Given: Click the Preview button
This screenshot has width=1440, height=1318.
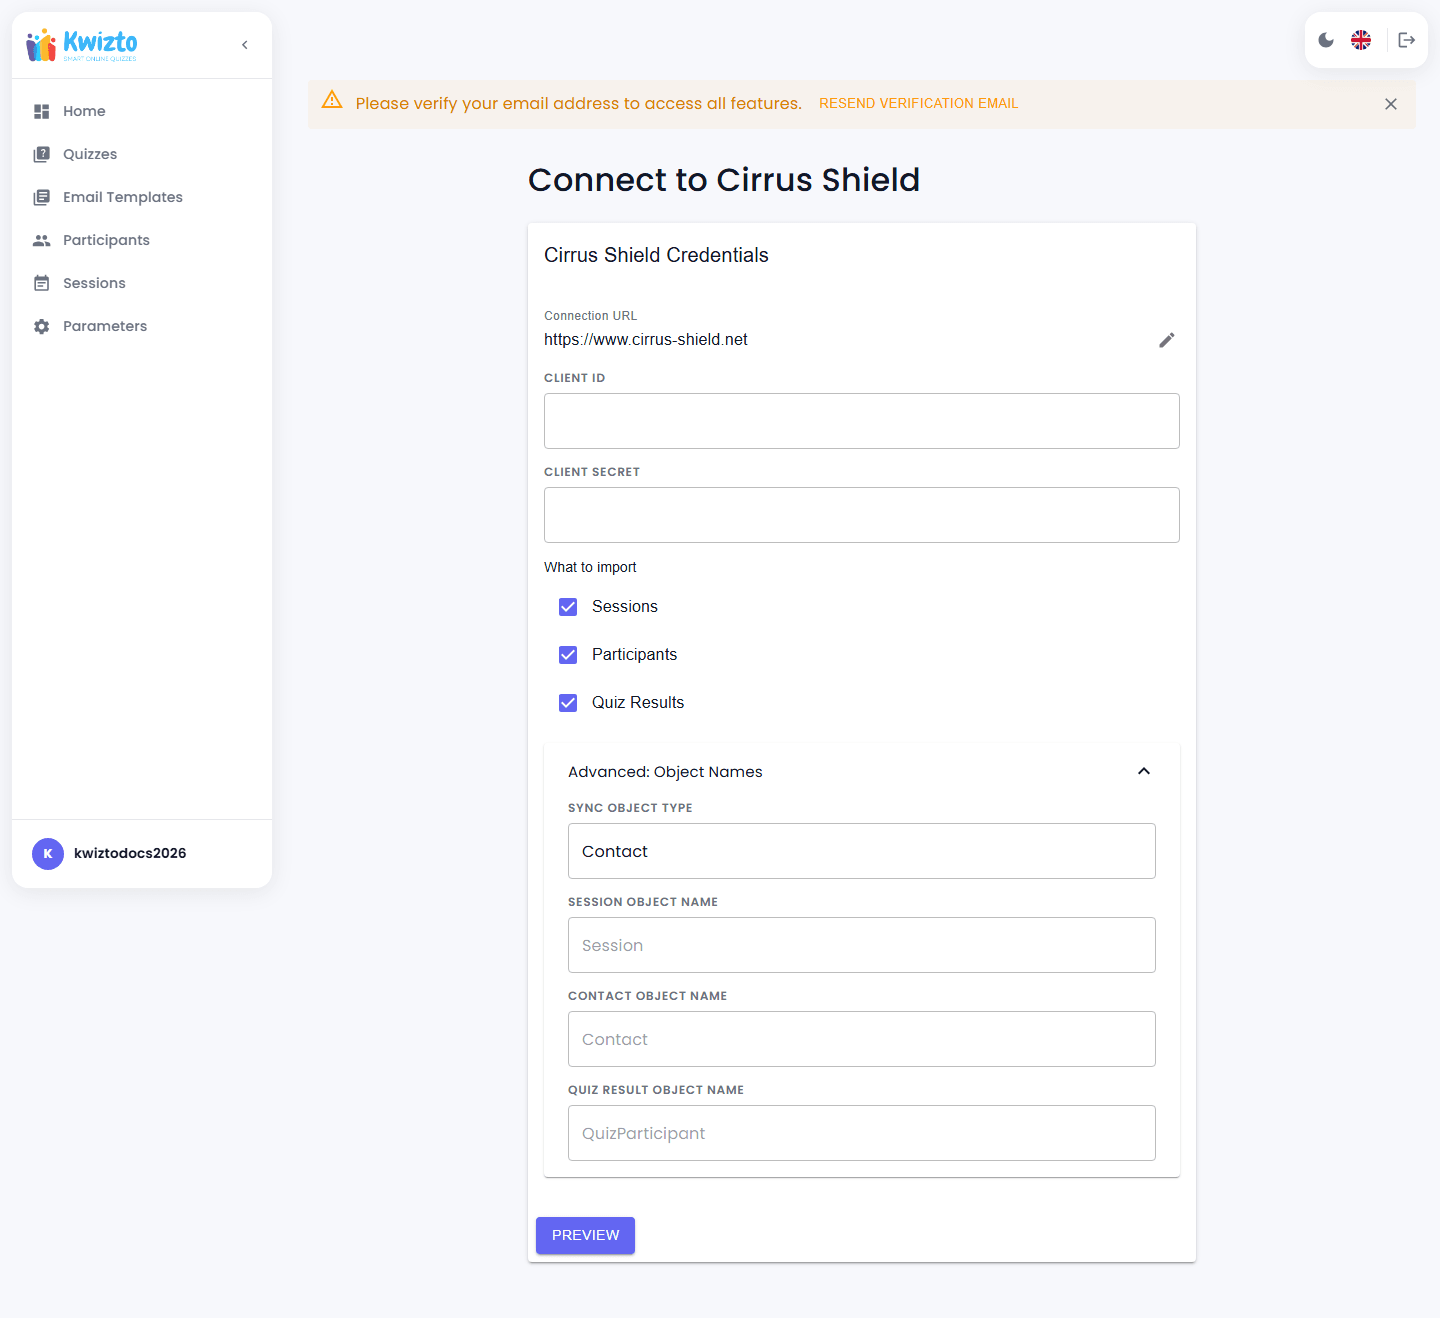Looking at the screenshot, I should pyautogui.click(x=585, y=1235).
